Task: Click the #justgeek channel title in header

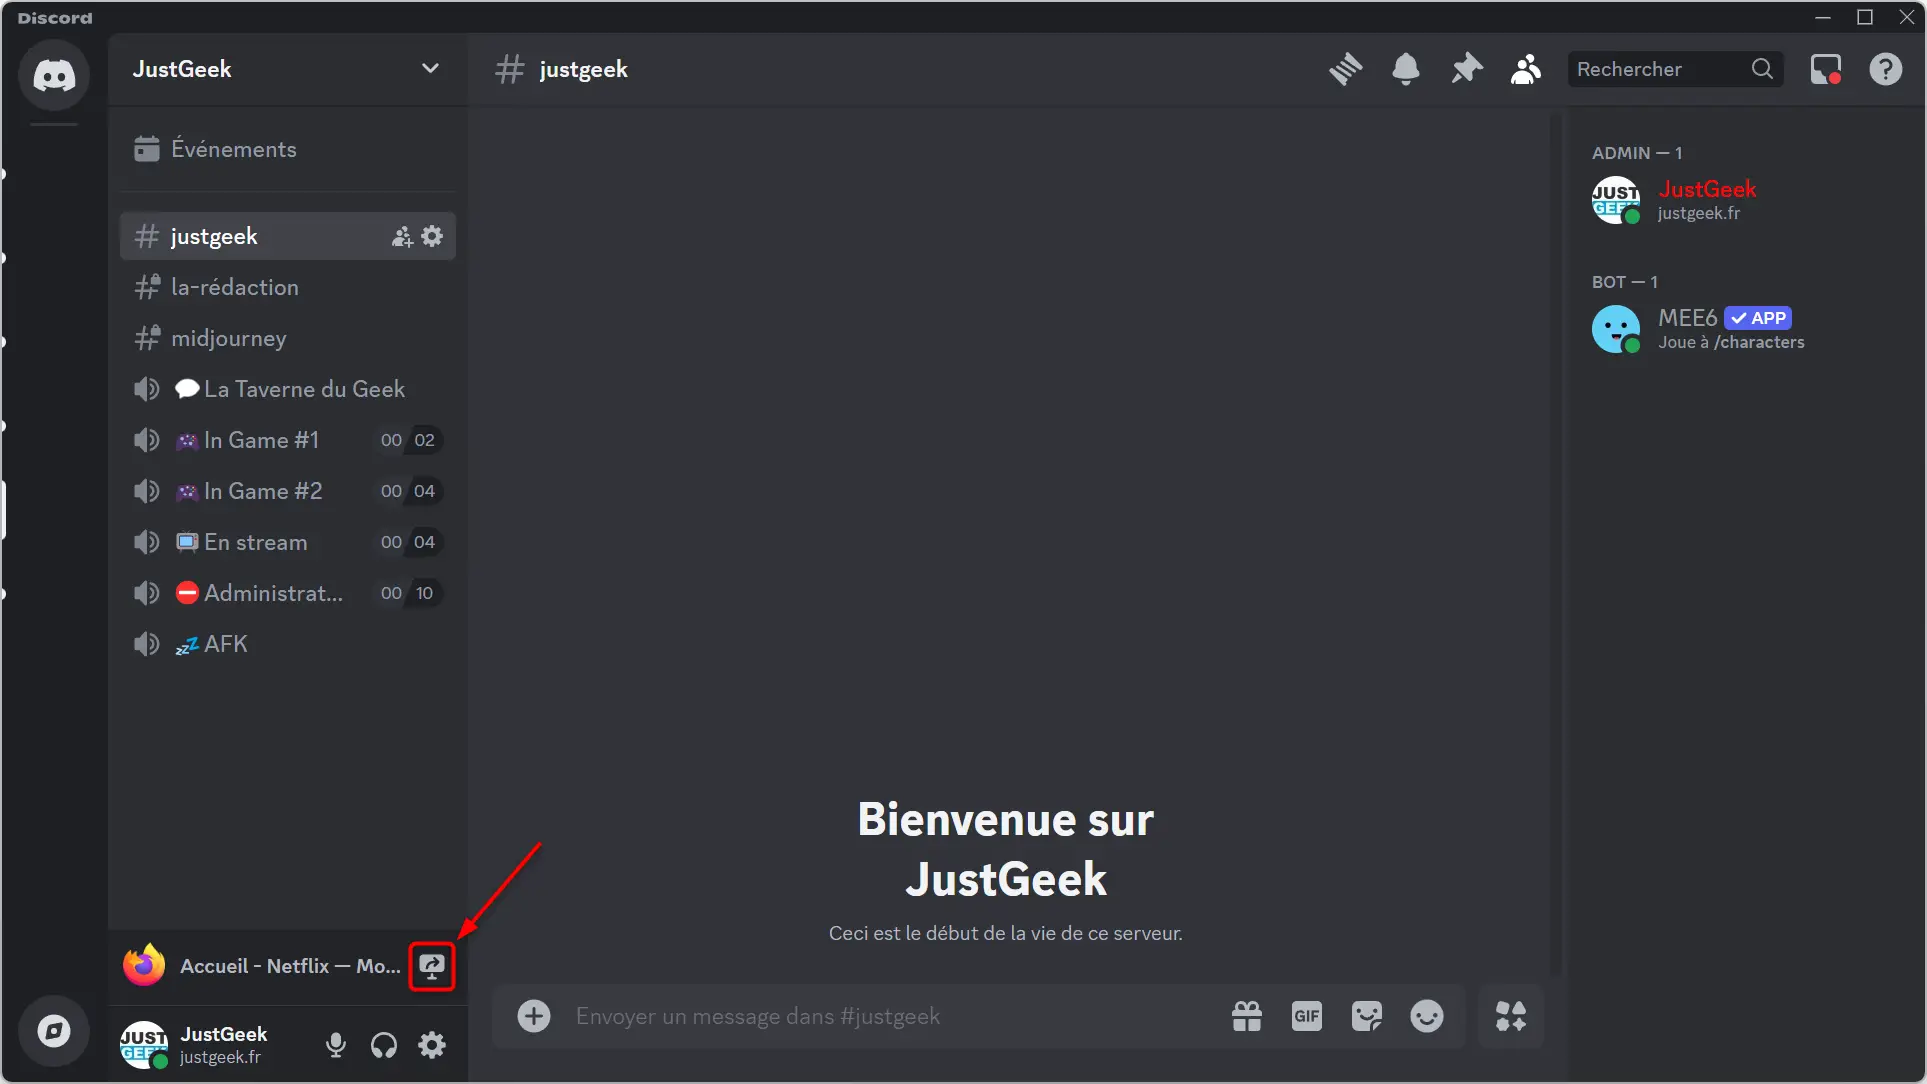Action: point(583,69)
